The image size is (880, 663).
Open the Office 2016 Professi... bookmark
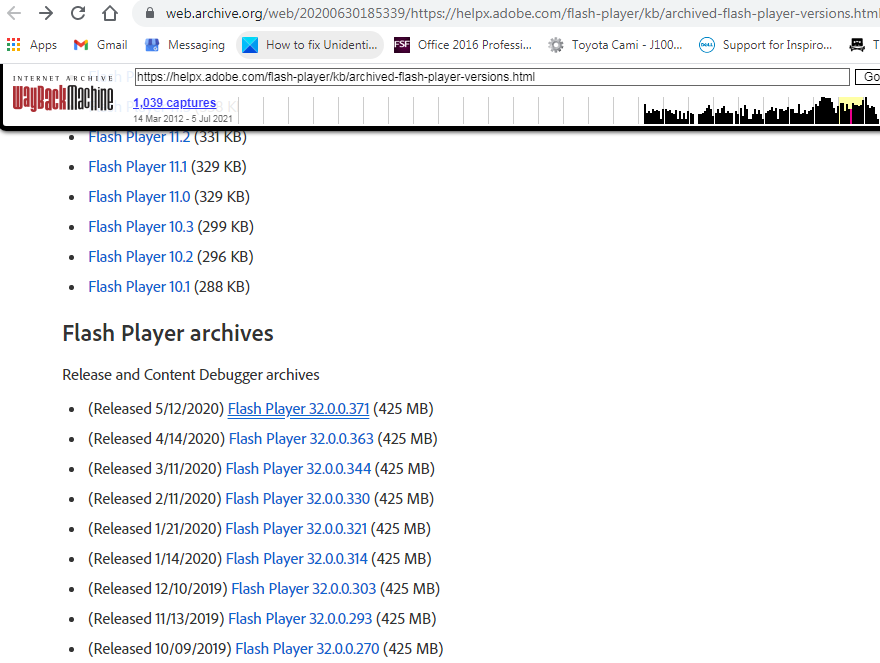[462, 45]
